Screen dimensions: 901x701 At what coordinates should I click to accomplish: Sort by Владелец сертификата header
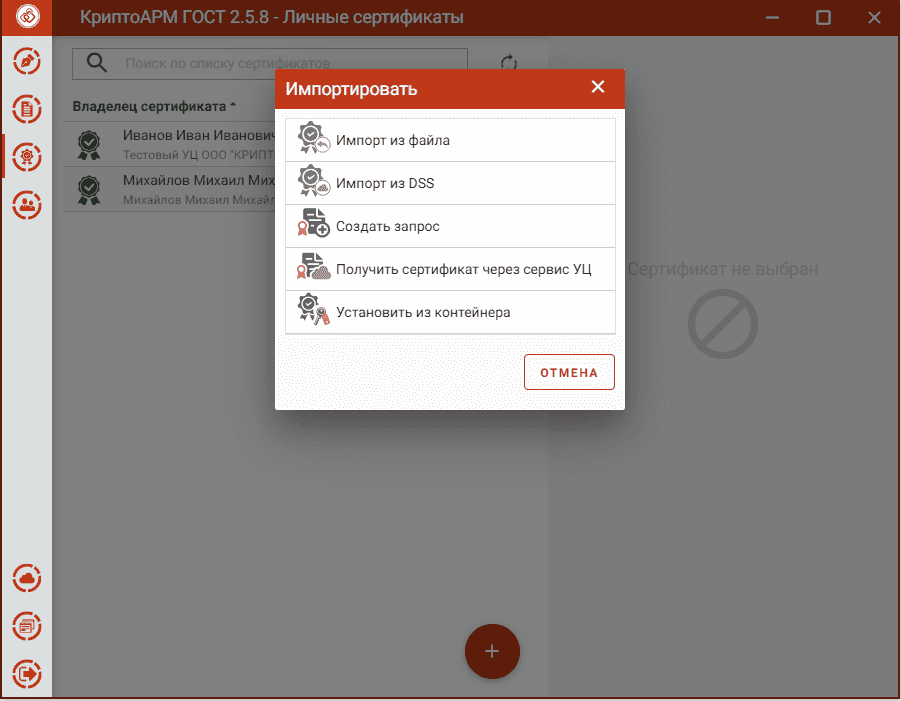[154, 106]
